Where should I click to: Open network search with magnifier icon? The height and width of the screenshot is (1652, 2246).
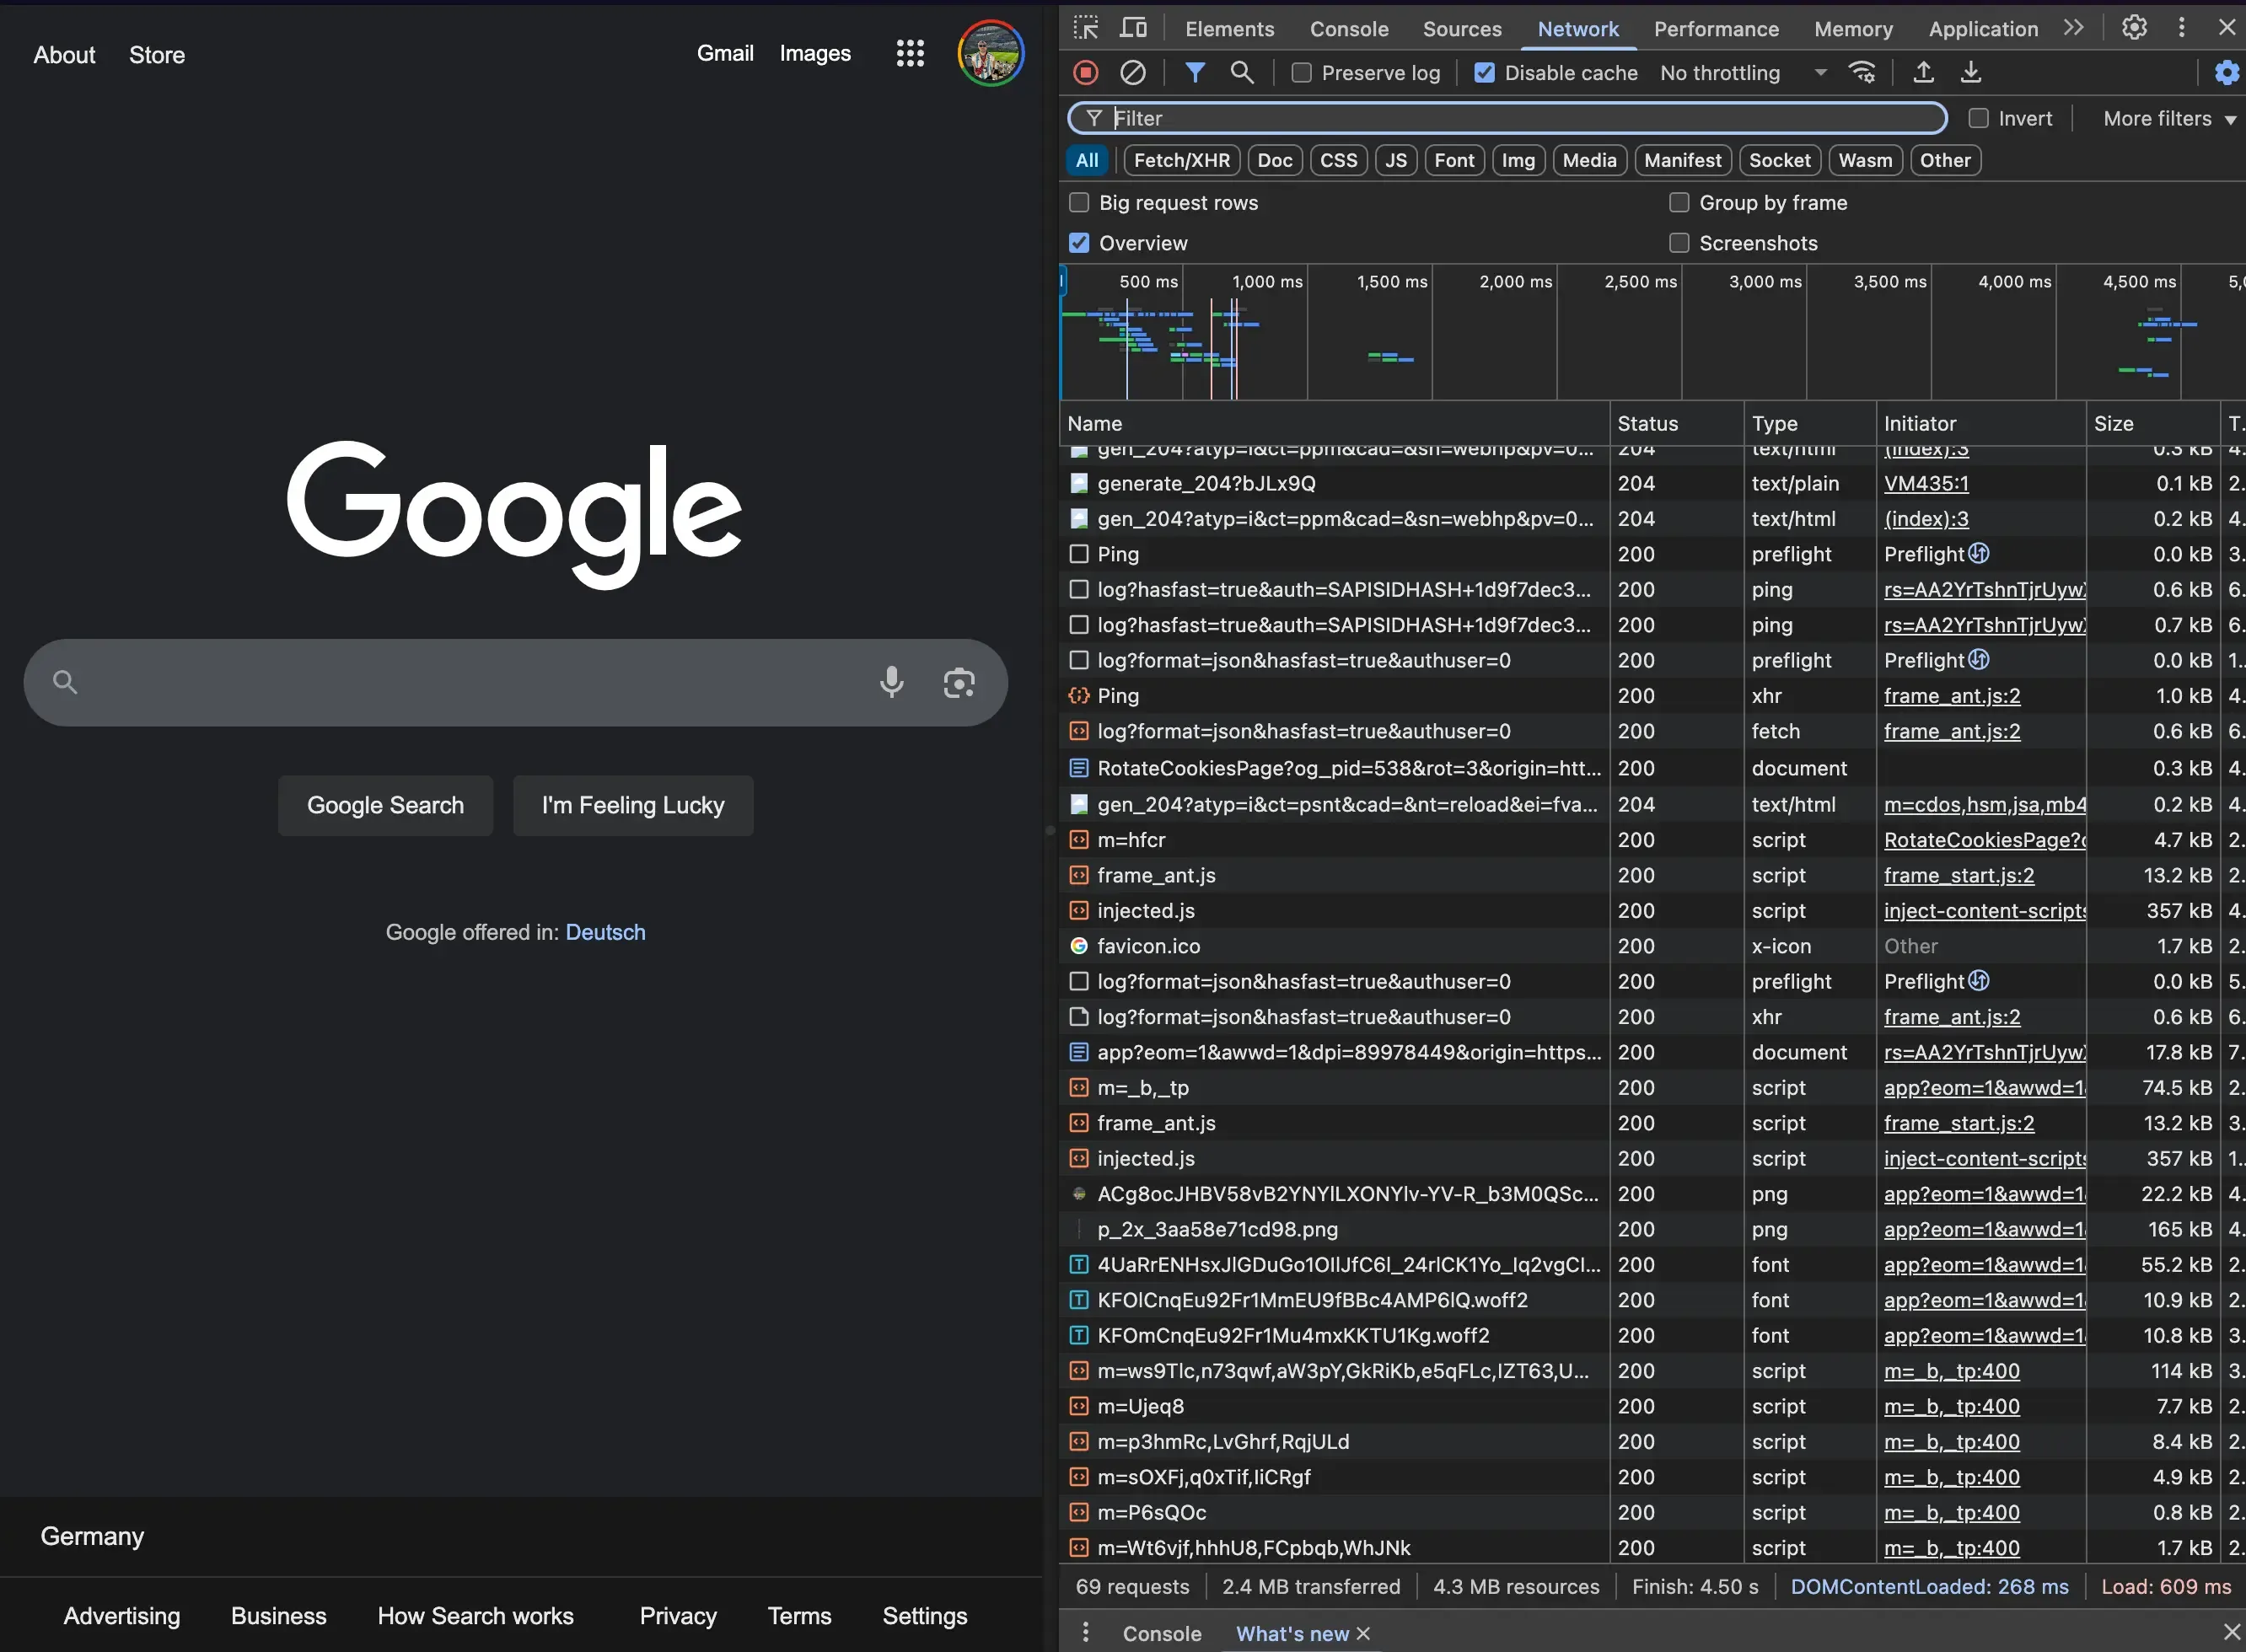[1242, 72]
